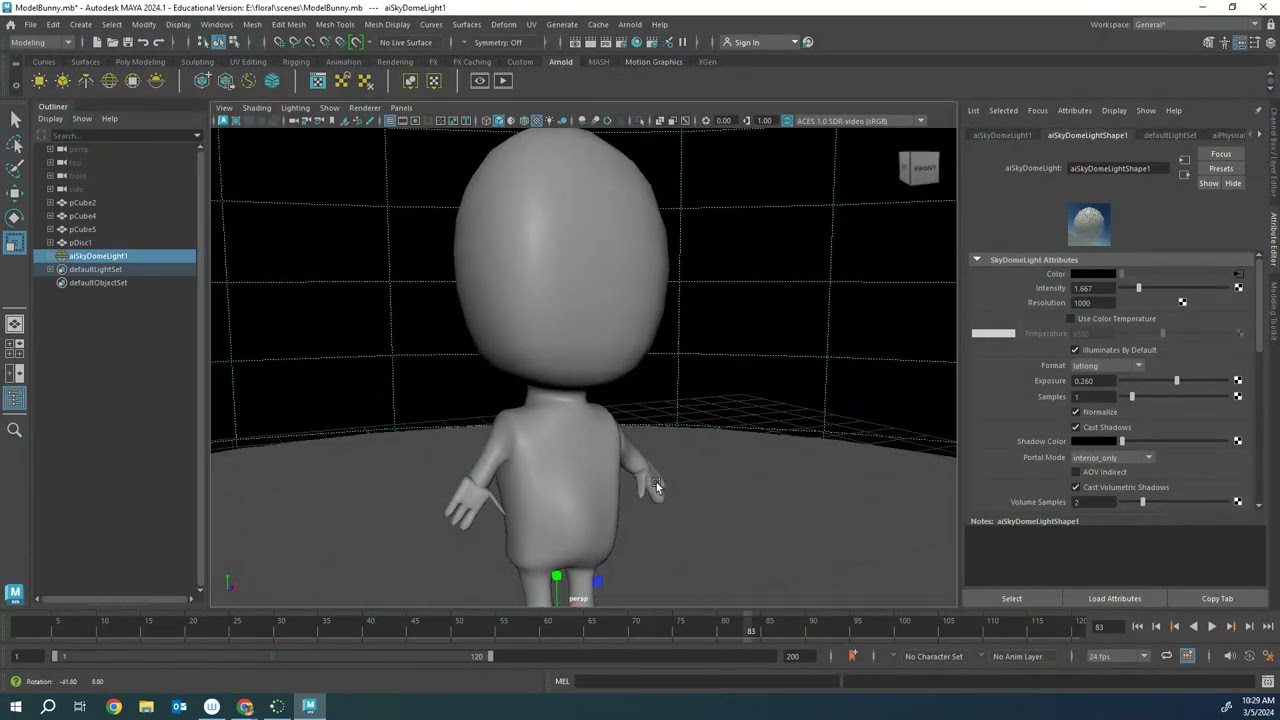1280x720 pixels.
Task: Click the Presets button
Action: tap(1221, 169)
